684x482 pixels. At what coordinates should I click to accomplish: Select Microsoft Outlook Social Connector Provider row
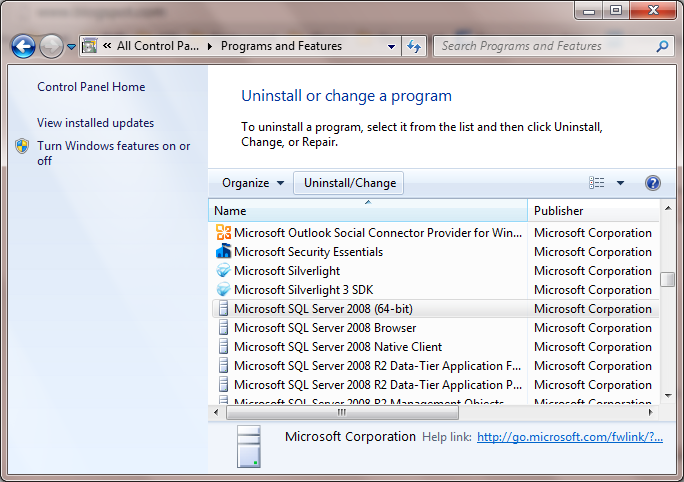(x=435, y=233)
